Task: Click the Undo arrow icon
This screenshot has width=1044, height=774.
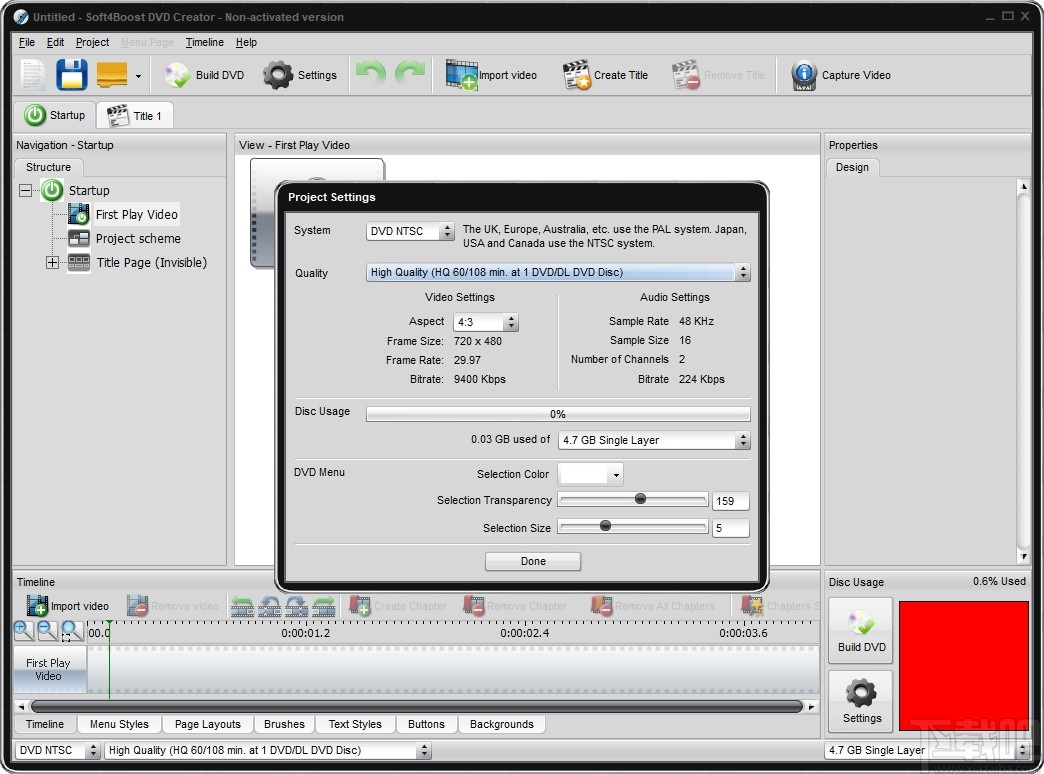Action: pyautogui.click(x=369, y=74)
